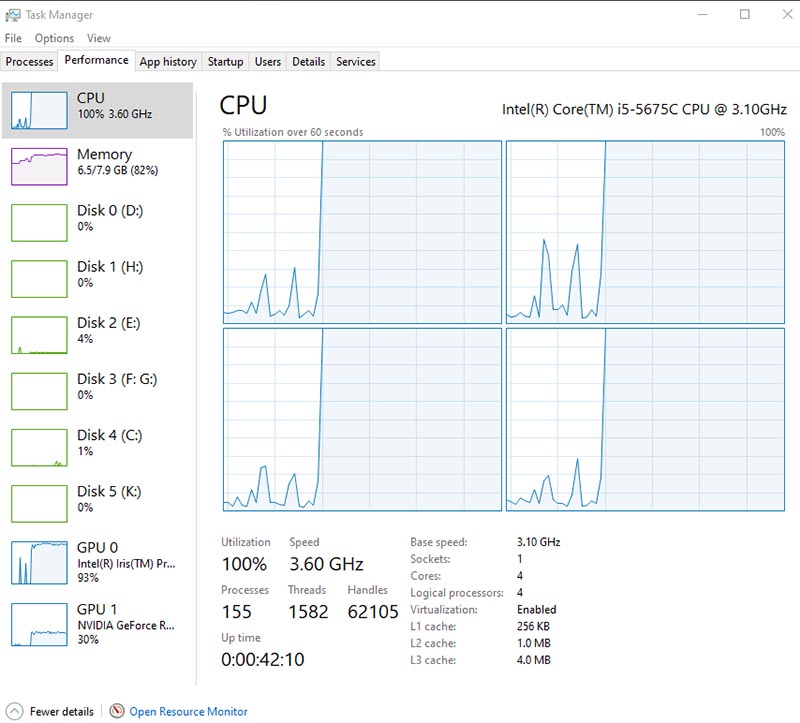The image size is (800, 723).
Task: Switch to the Services tab
Action: 356,62
